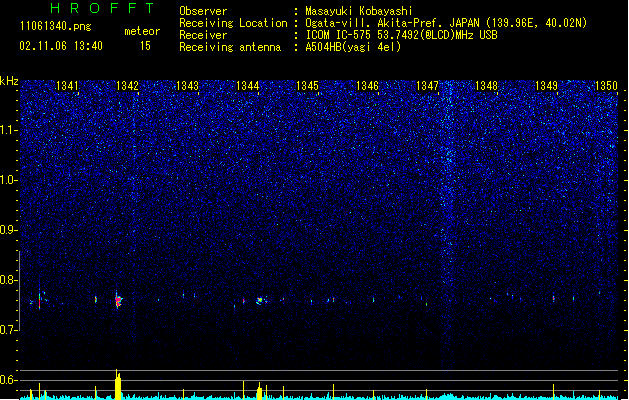The width and height of the screenshot is (629, 400).
Task: Click the 1347 time marker
Action: (x=428, y=86)
